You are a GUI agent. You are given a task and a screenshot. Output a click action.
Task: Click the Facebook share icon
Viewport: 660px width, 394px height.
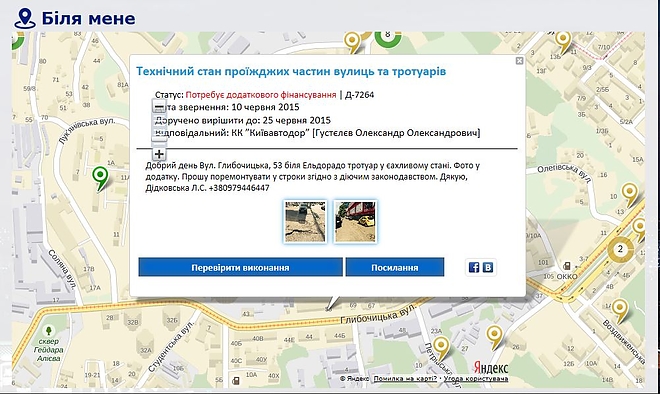(474, 267)
